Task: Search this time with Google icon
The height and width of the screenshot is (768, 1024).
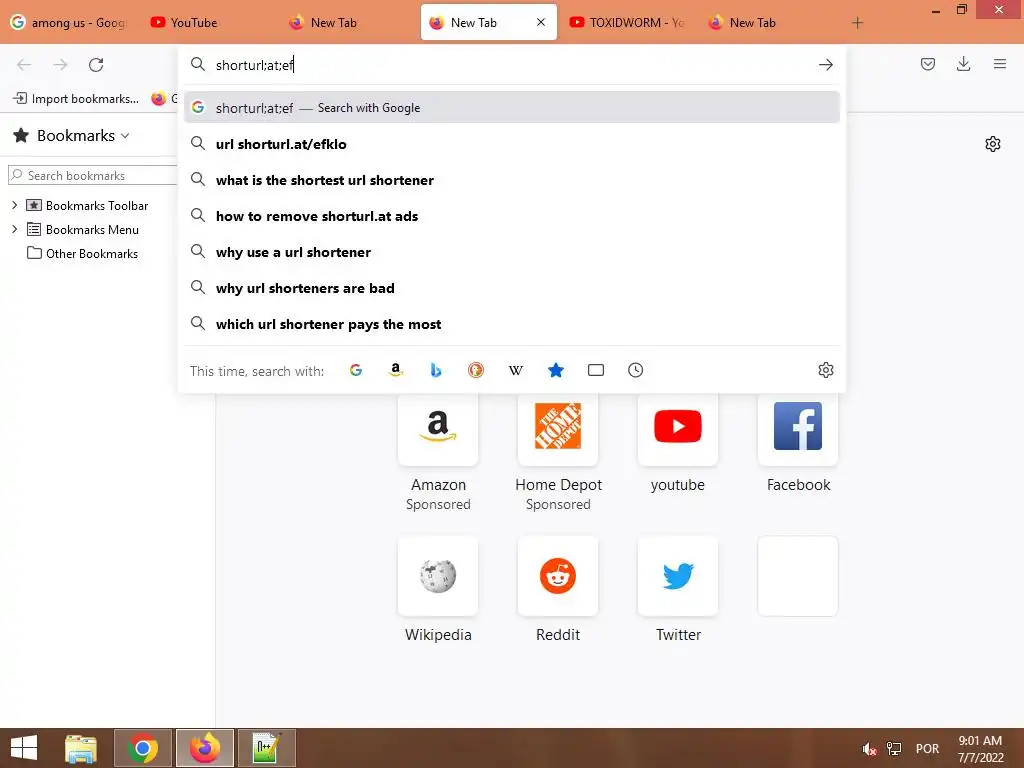Action: coord(356,370)
